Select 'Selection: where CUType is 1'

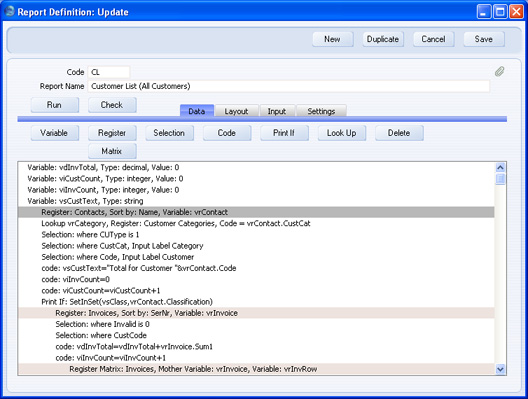point(256,235)
